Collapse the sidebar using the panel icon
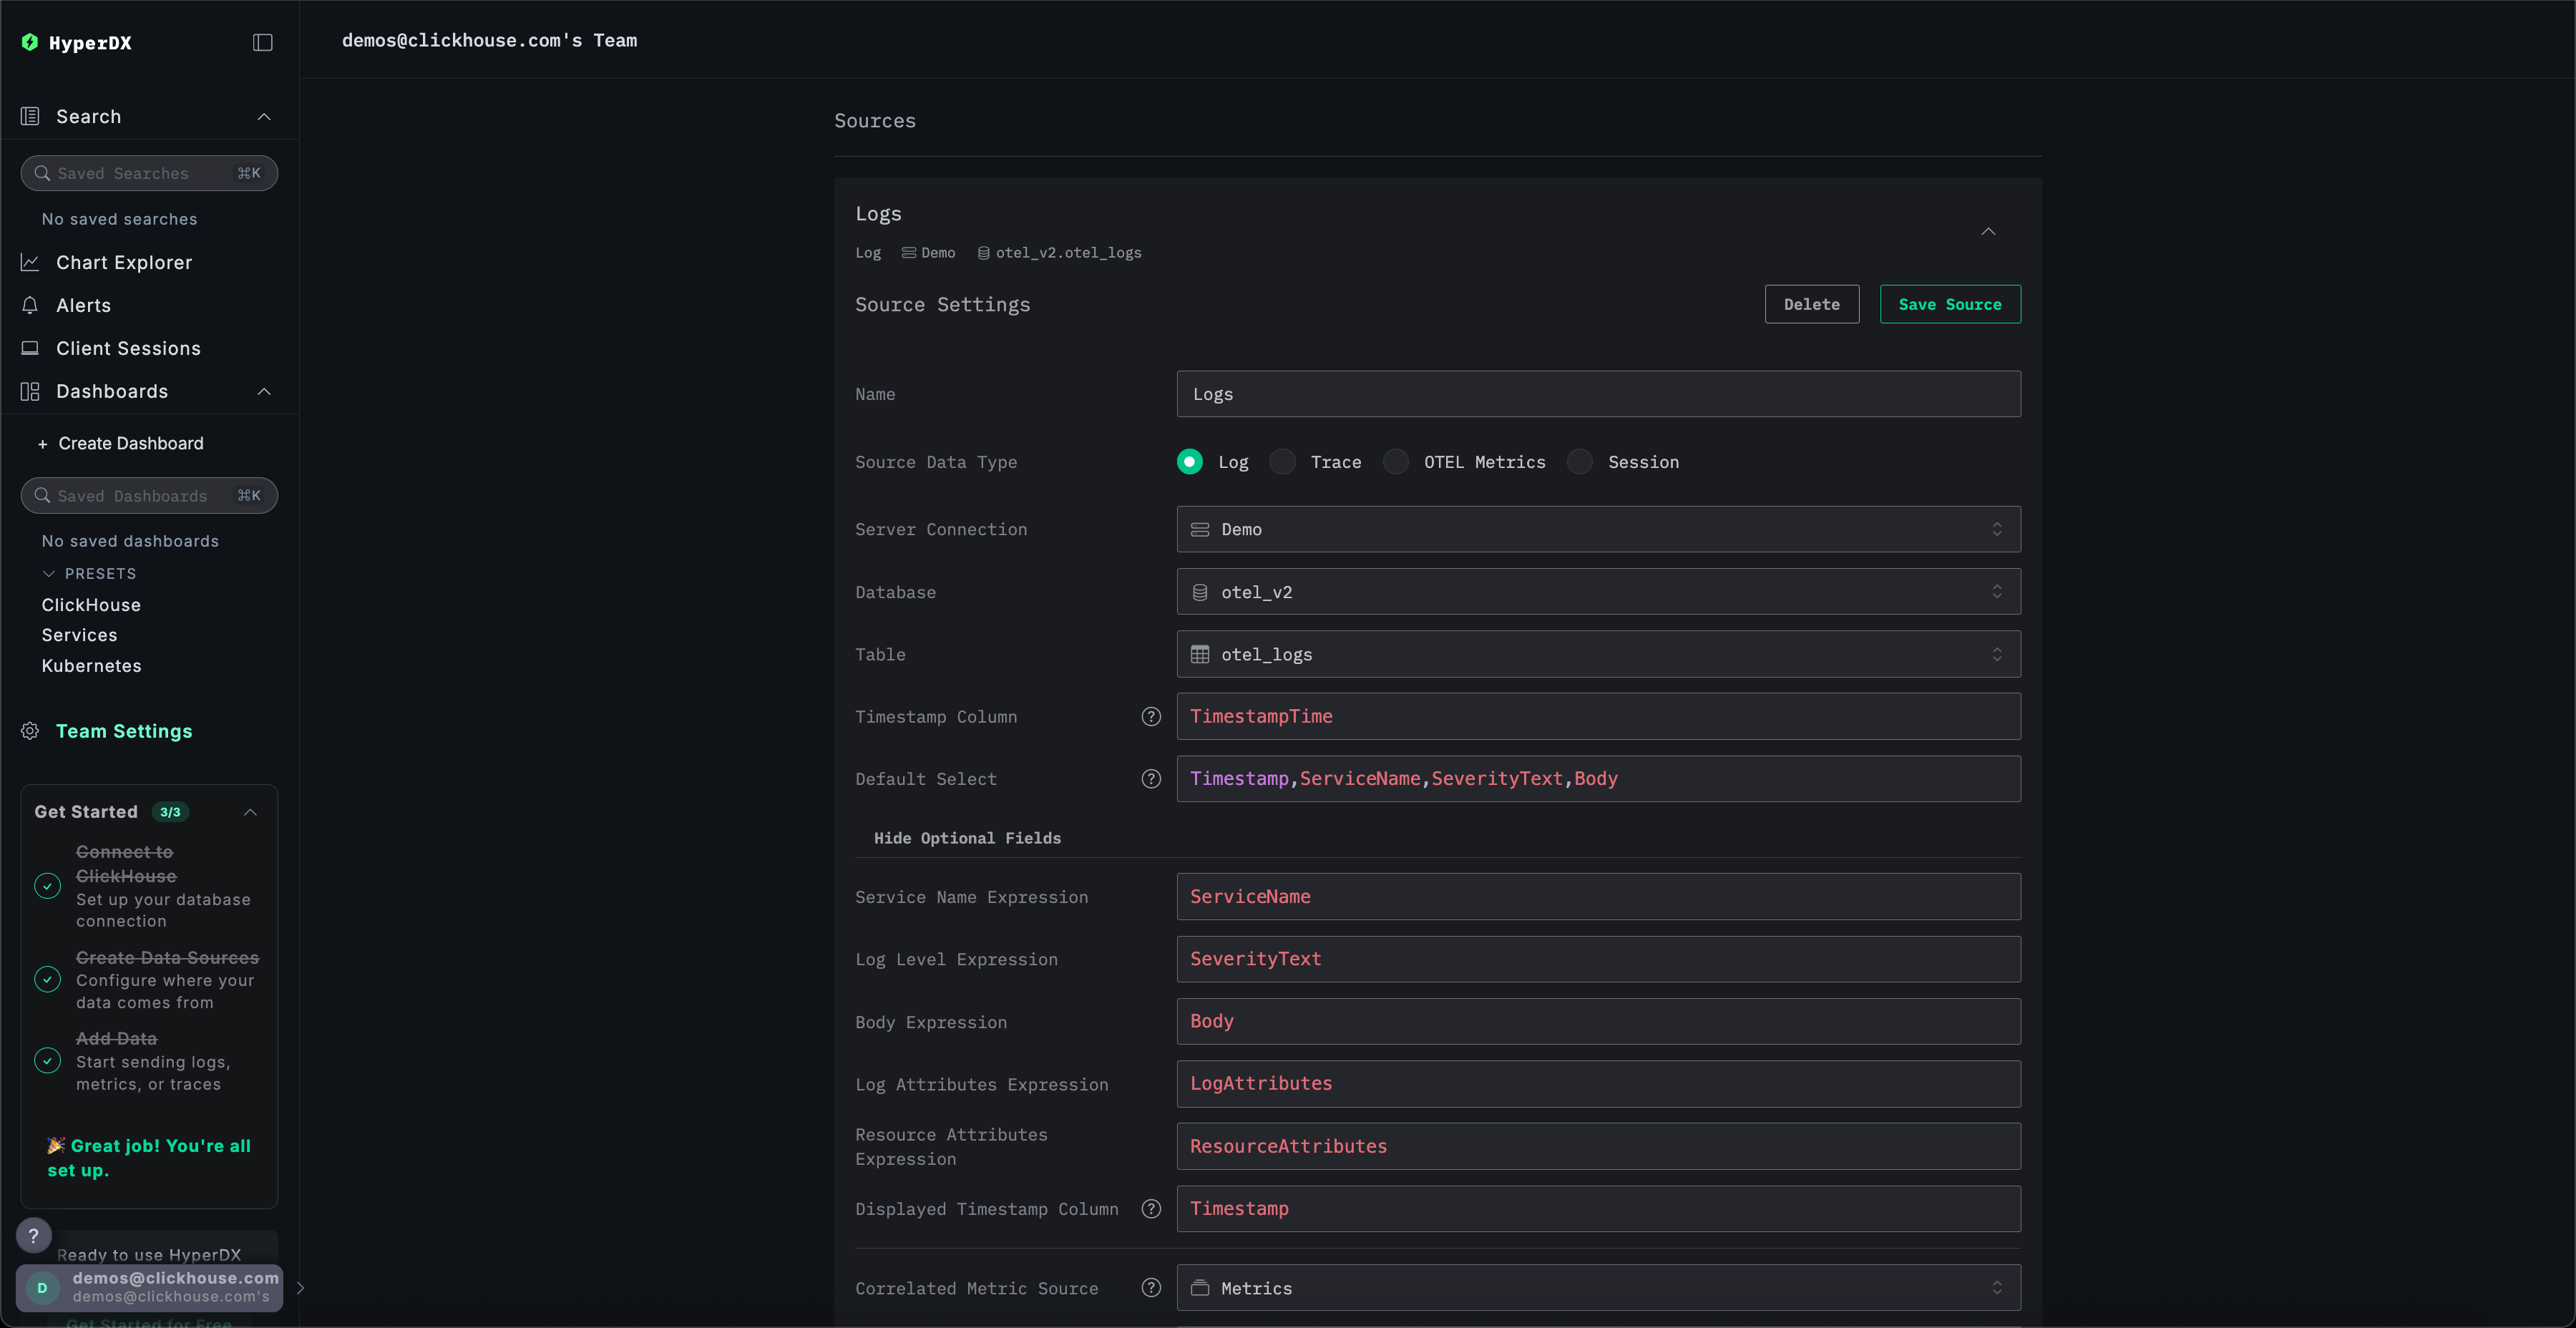The height and width of the screenshot is (1328, 2576). (261, 42)
